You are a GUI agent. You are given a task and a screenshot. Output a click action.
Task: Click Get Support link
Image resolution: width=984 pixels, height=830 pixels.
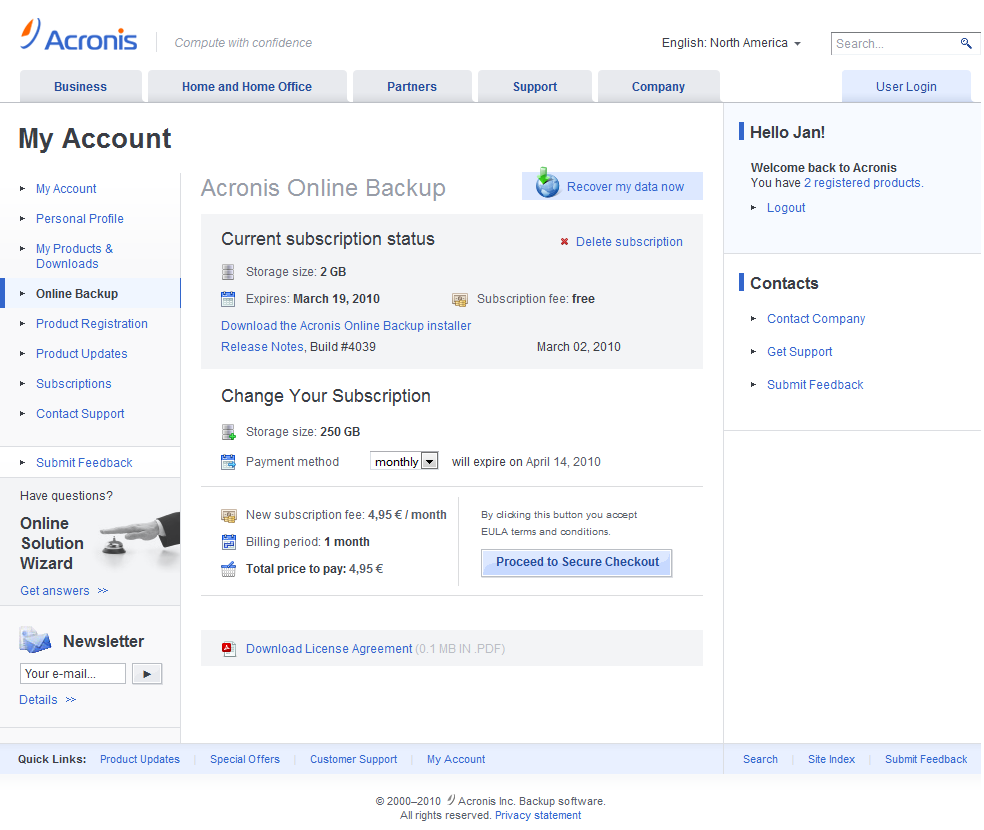[800, 352]
